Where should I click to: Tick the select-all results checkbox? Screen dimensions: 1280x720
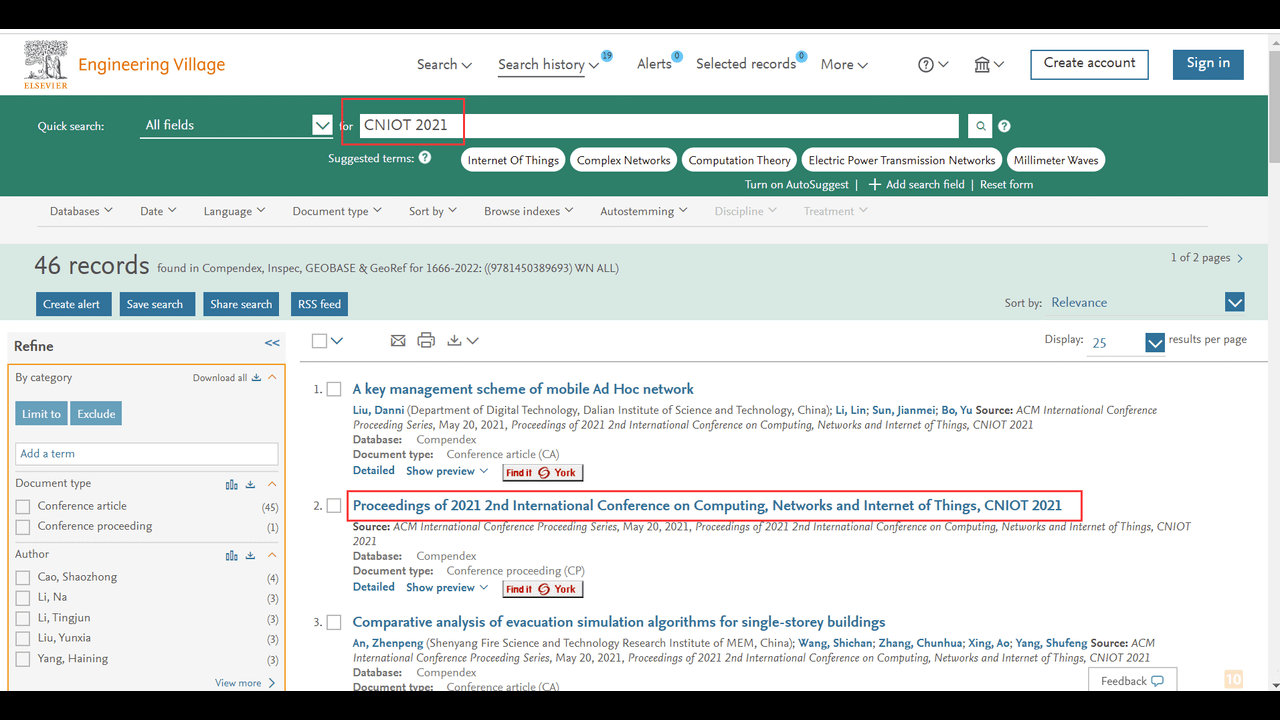pyautogui.click(x=319, y=341)
